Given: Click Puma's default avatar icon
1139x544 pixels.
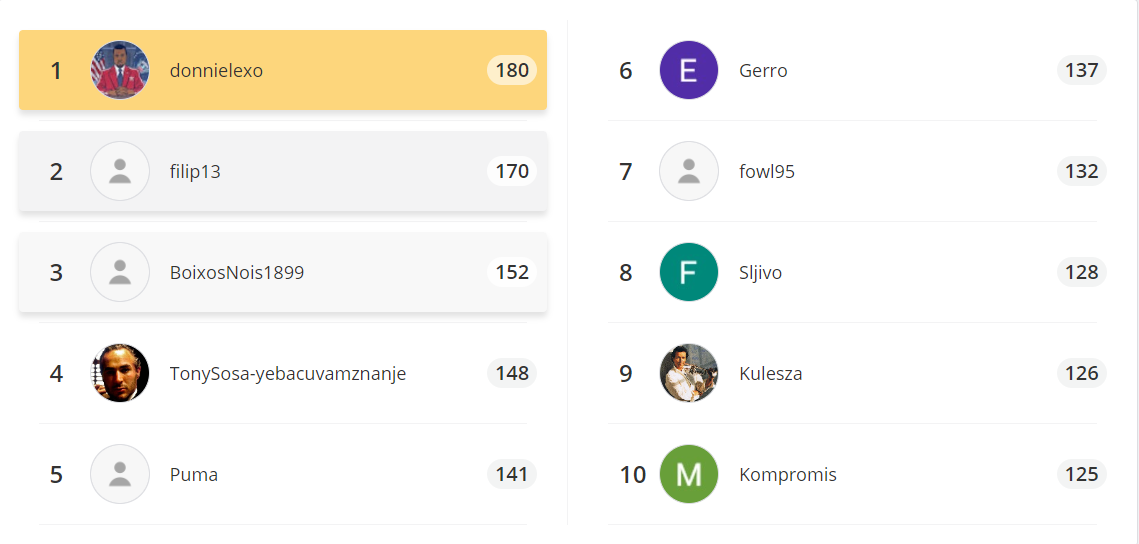Looking at the screenshot, I should point(120,474).
